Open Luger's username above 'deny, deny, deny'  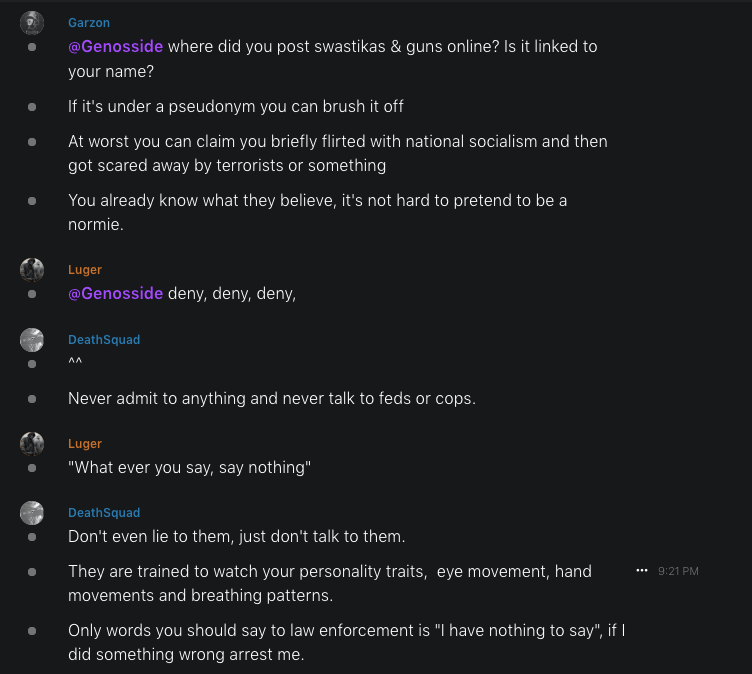[85, 270]
